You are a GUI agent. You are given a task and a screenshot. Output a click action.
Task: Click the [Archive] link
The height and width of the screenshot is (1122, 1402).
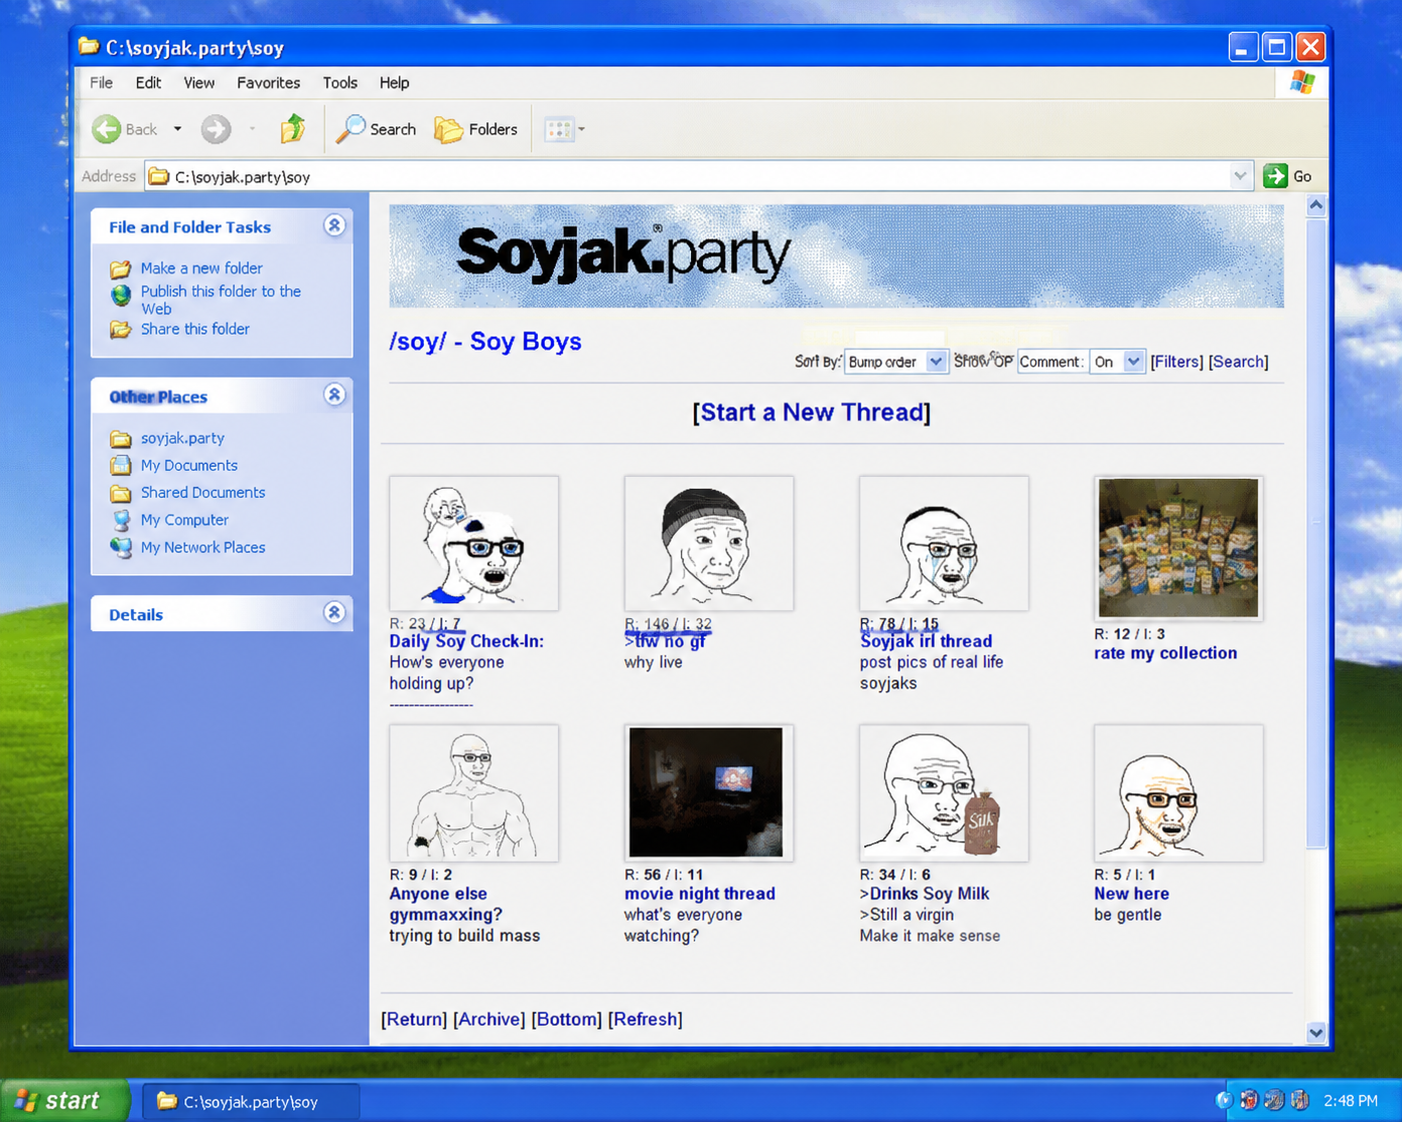point(489,1019)
